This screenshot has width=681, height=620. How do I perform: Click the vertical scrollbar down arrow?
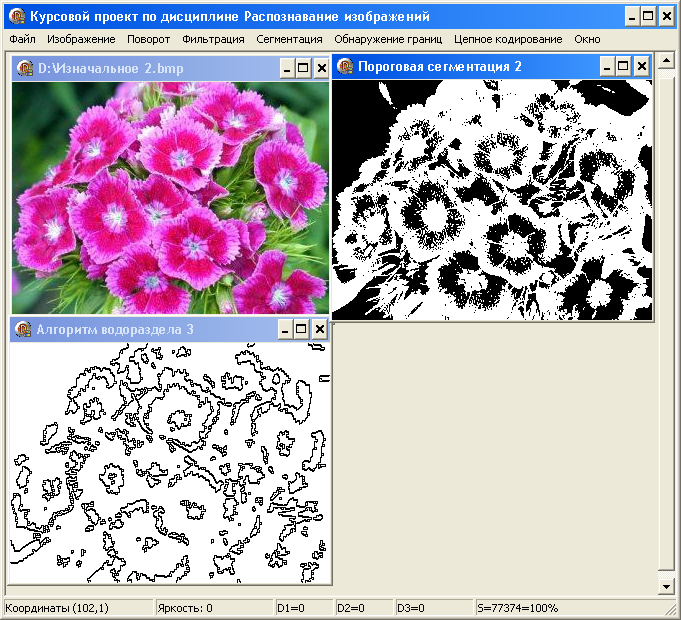pyautogui.click(x=666, y=587)
